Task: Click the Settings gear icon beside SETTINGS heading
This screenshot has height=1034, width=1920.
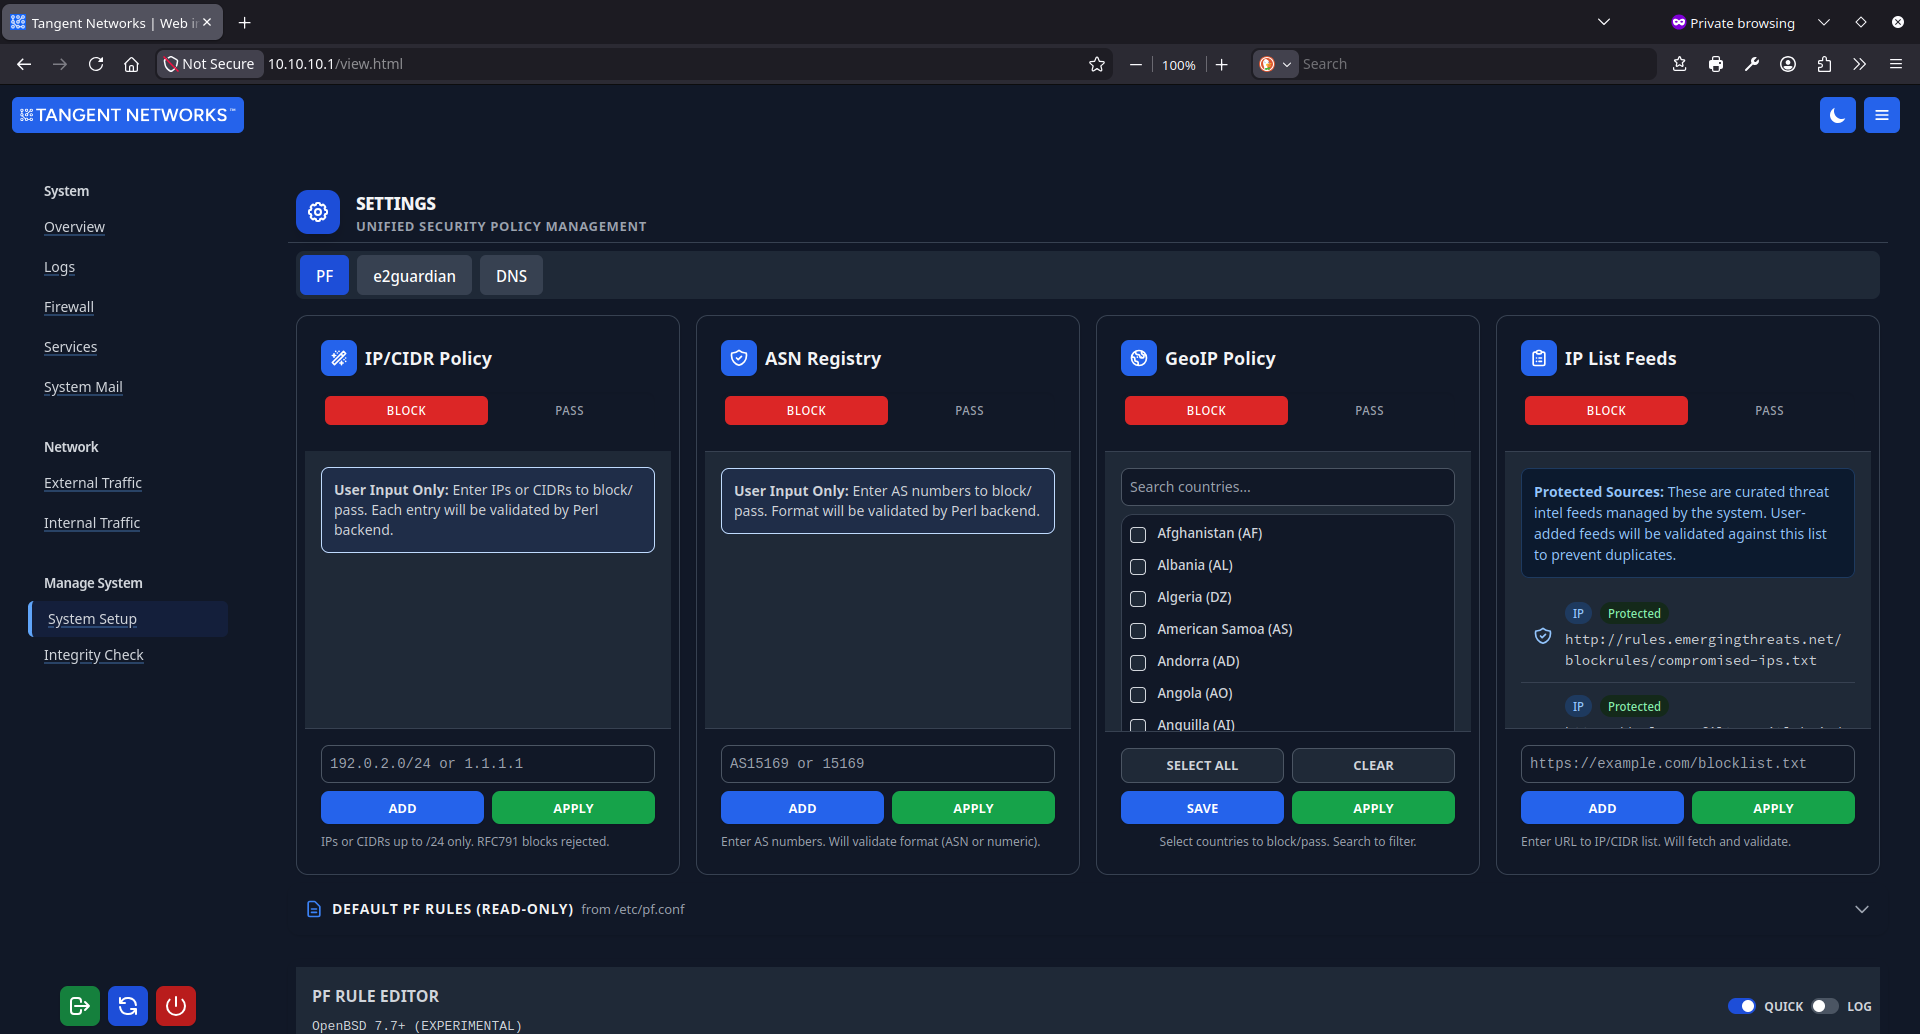Action: 317,212
